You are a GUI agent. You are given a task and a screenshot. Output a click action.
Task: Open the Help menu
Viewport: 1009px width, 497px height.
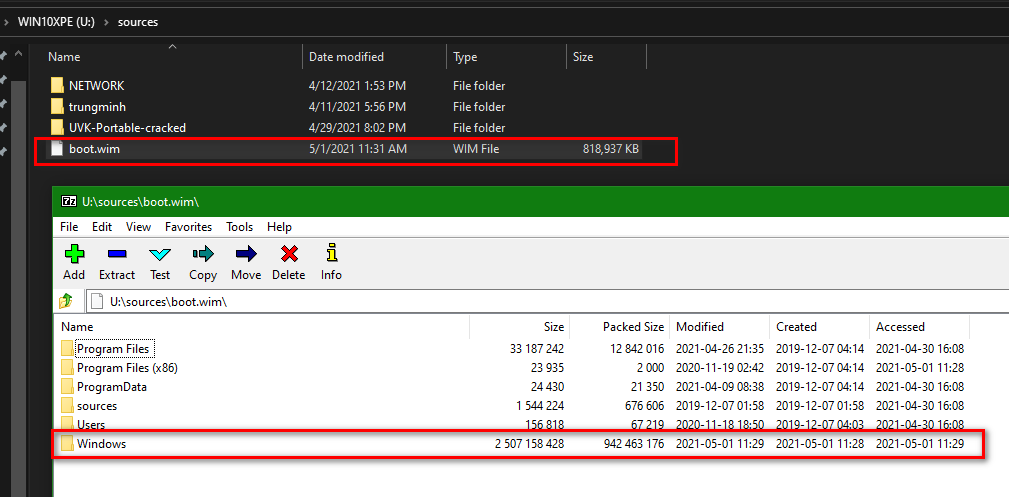tap(279, 227)
